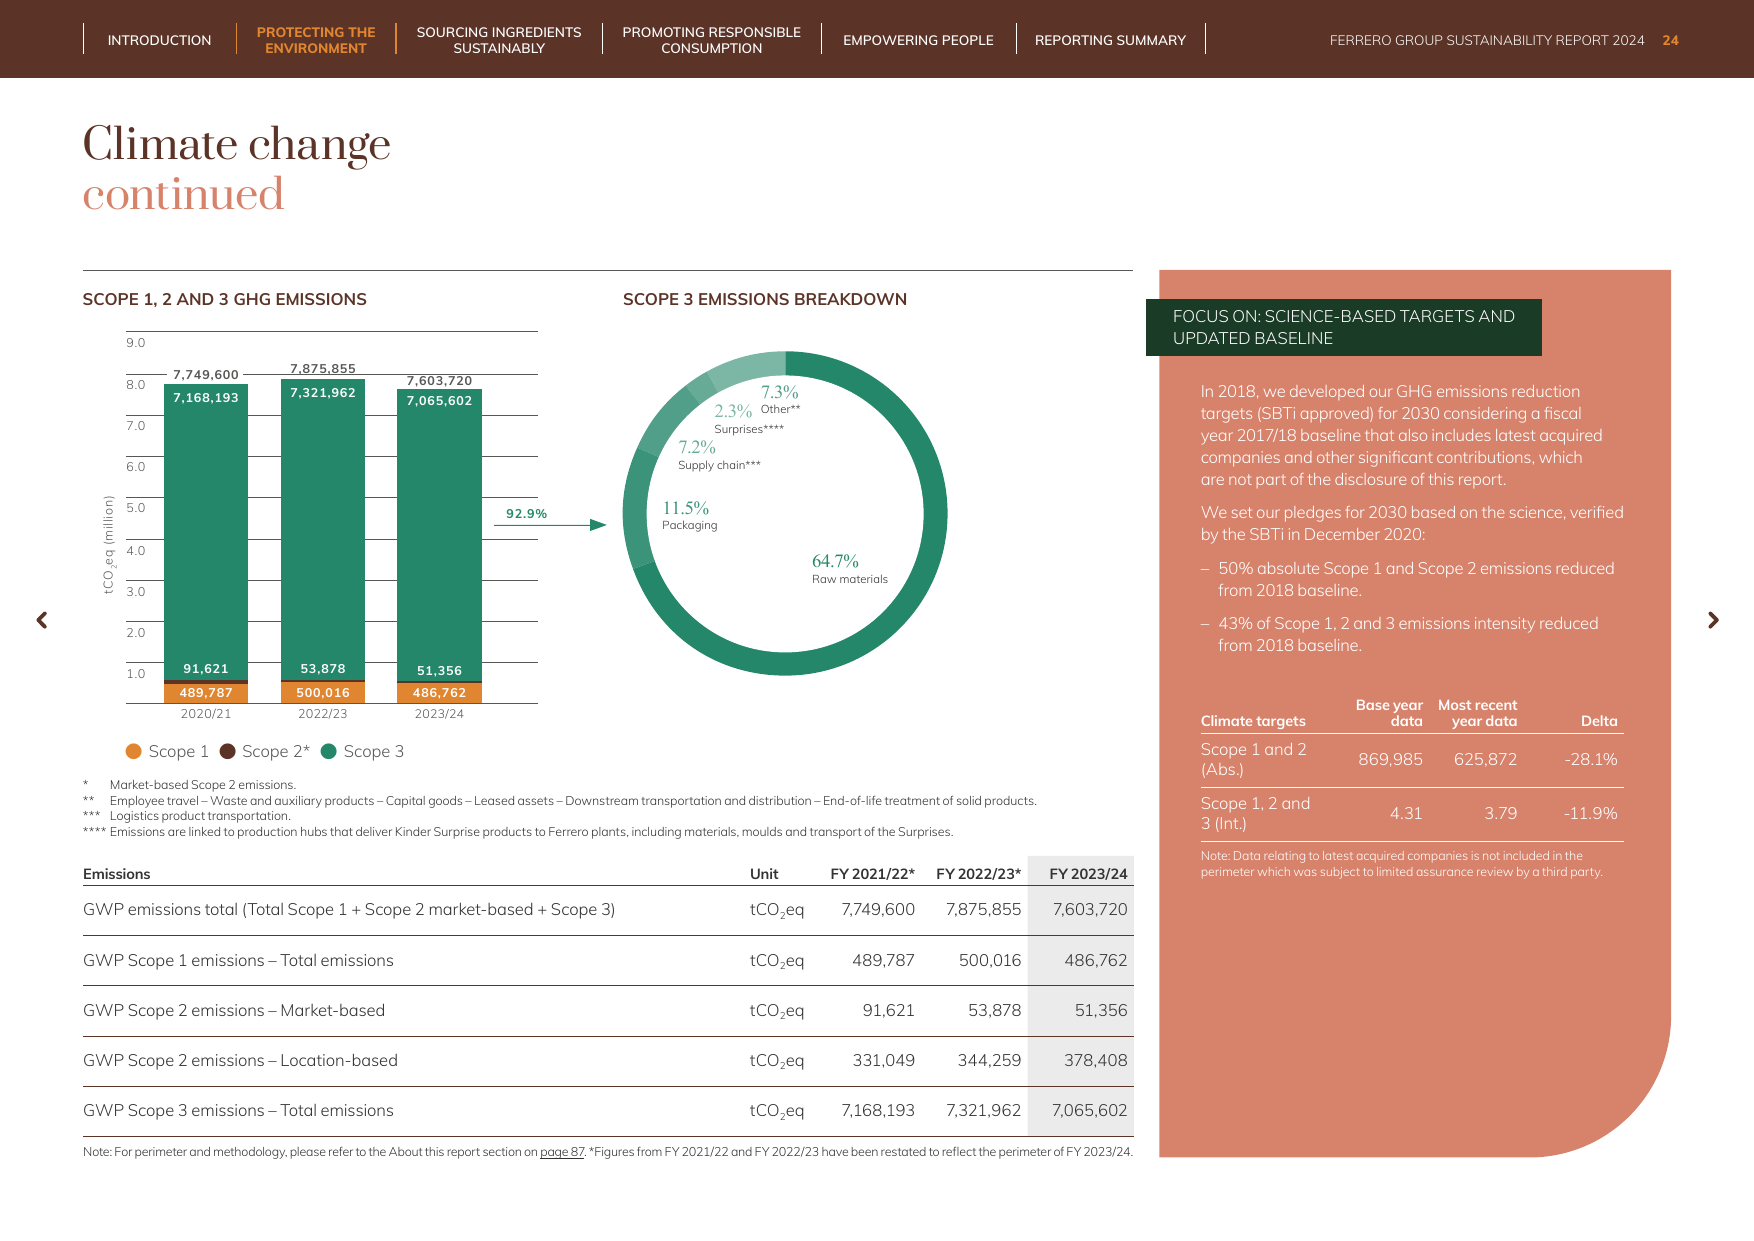Click the 7.2% Supply chain label
The height and width of the screenshot is (1241, 1754).
coord(719,454)
